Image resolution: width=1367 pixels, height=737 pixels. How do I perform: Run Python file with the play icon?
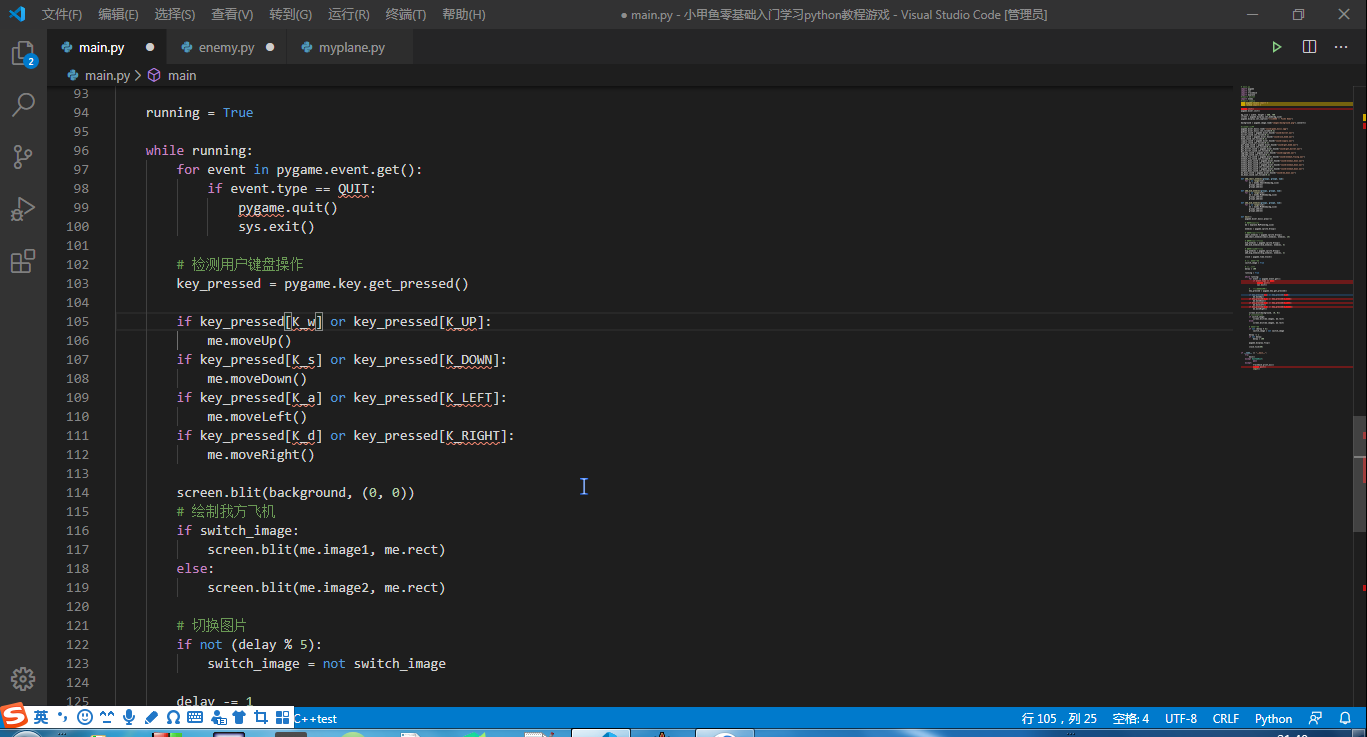(1277, 47)
